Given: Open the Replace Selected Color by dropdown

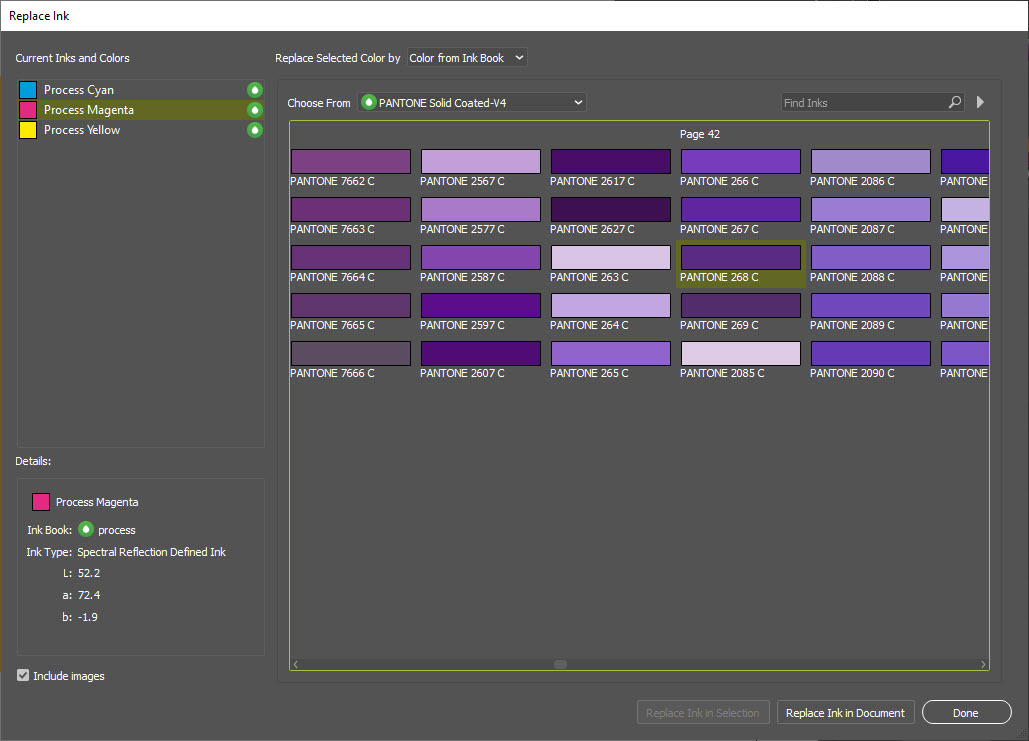Looking at the screenshot, I should pos(467,58).
